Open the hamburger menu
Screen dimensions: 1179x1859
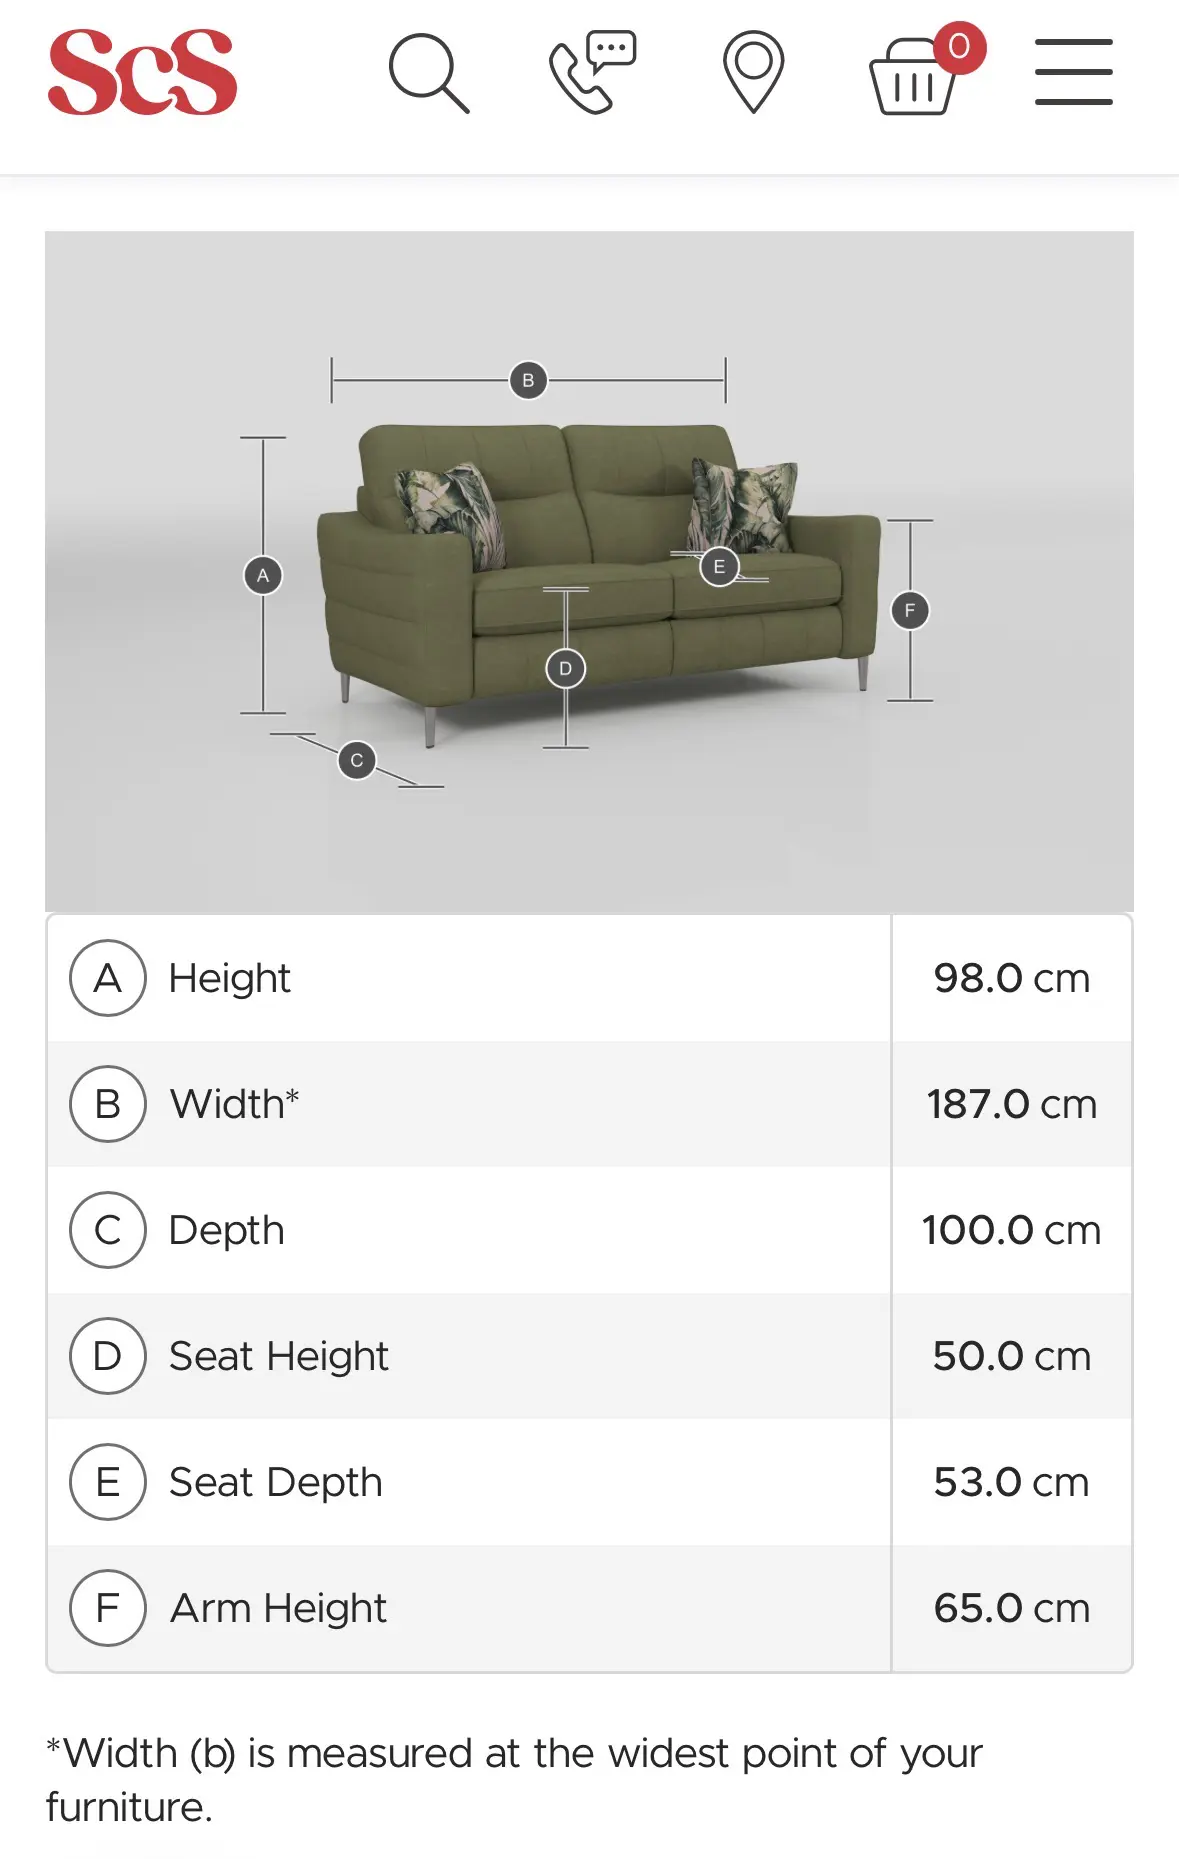pyautogui.click(x=1073, y=72)
